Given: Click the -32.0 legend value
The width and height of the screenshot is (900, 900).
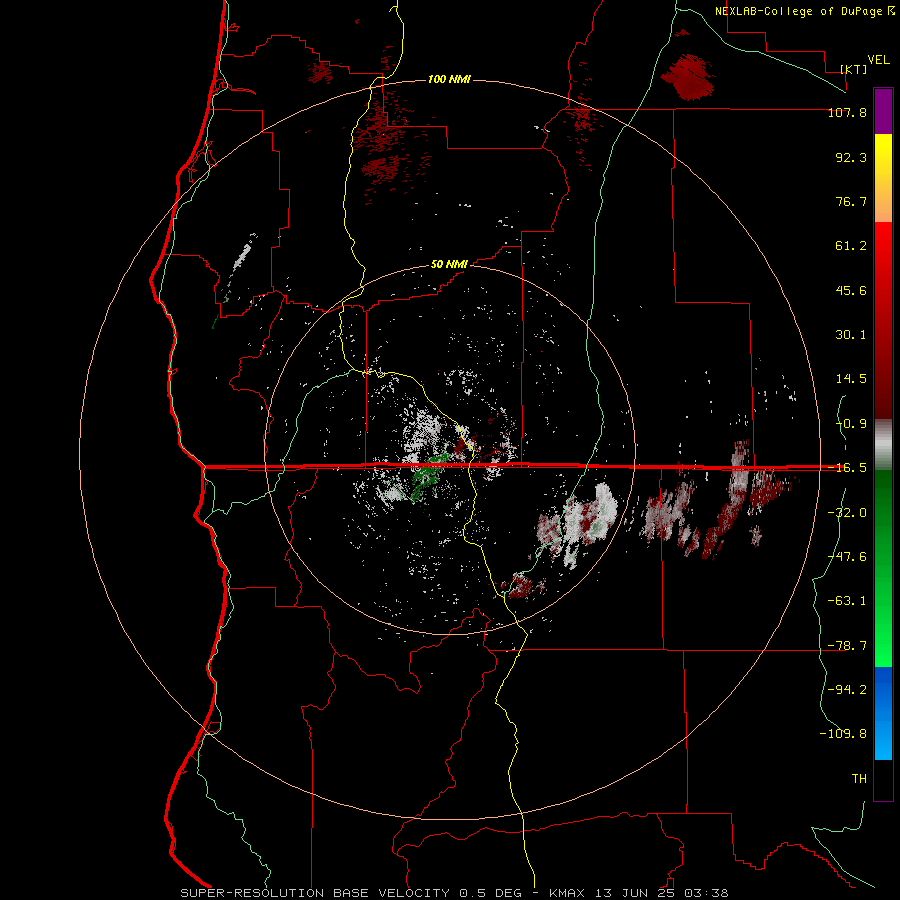Looking at the screenshot, I should tap(847, 513).
